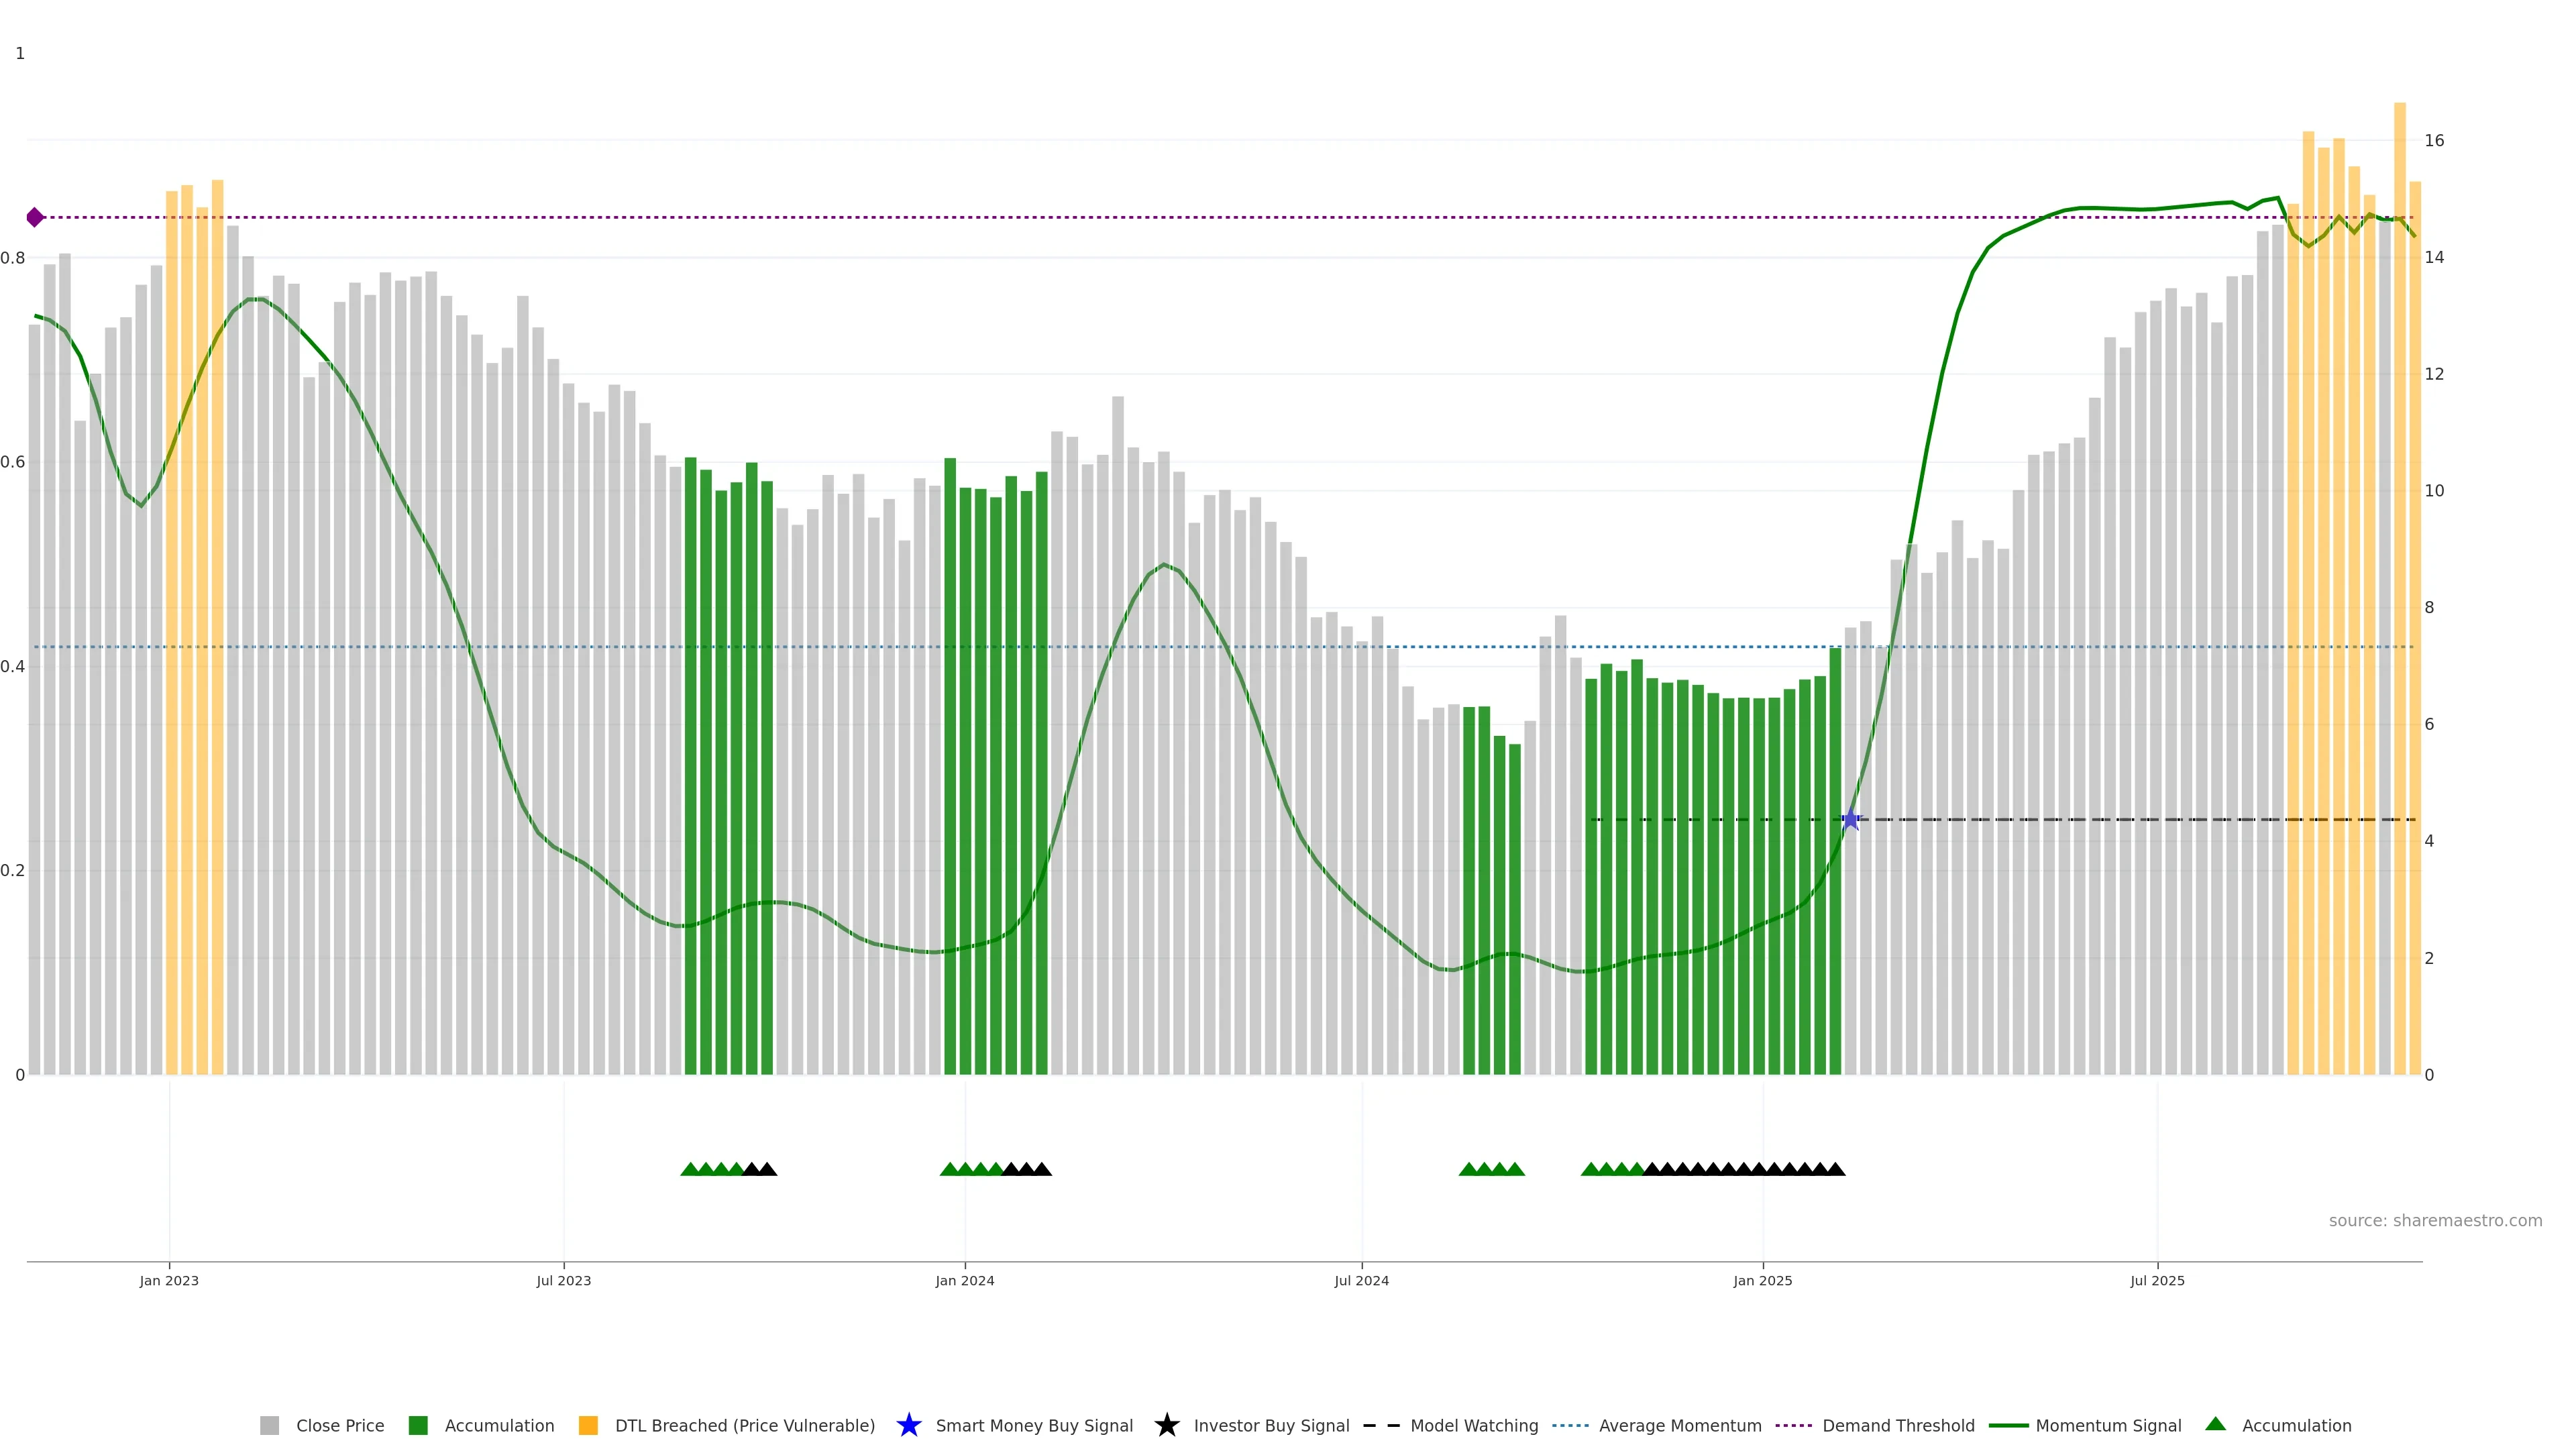Click the Jan 2023 axis label
Image resolution: width=2576 pixels, height=1449 pixels.
coord(169,1280)
